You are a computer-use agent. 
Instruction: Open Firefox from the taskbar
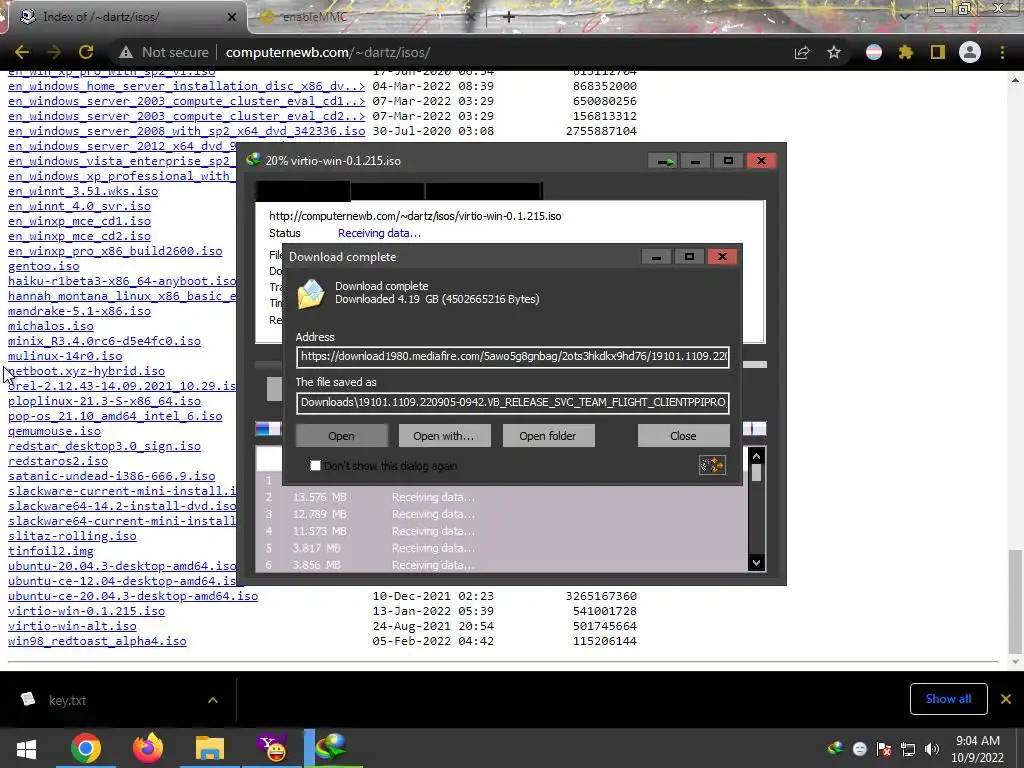[148, 748]
